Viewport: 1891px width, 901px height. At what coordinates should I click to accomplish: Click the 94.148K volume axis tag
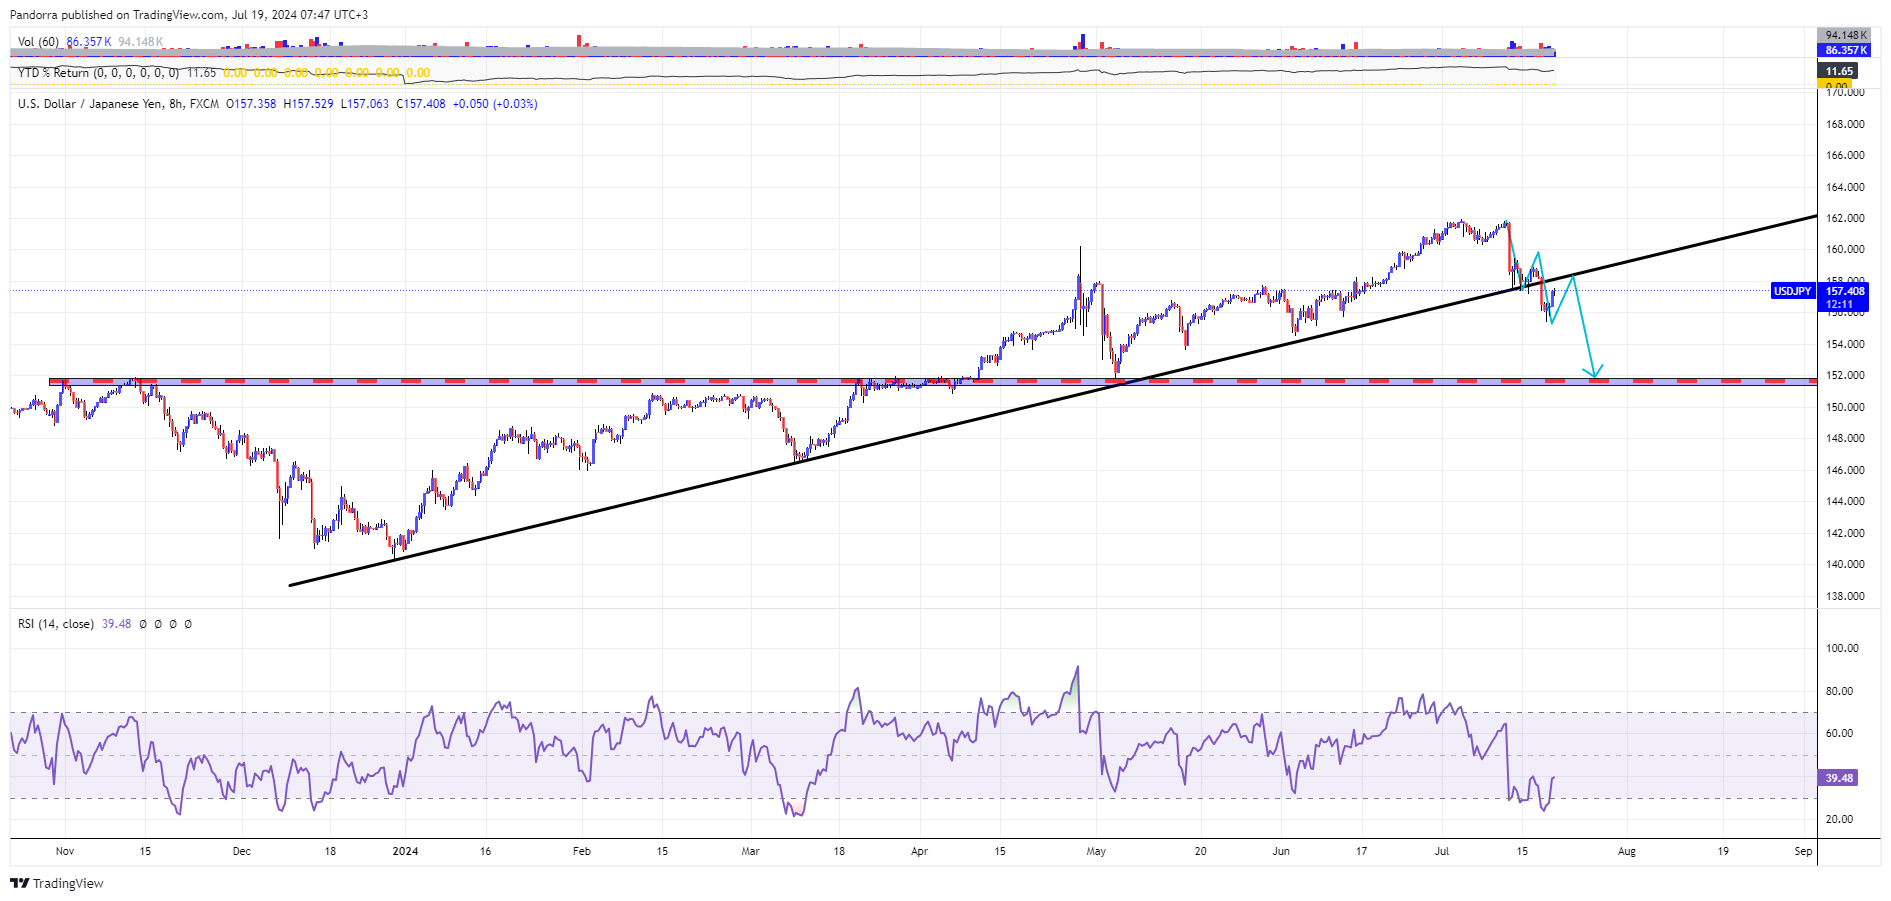[x=1846, y=35]
